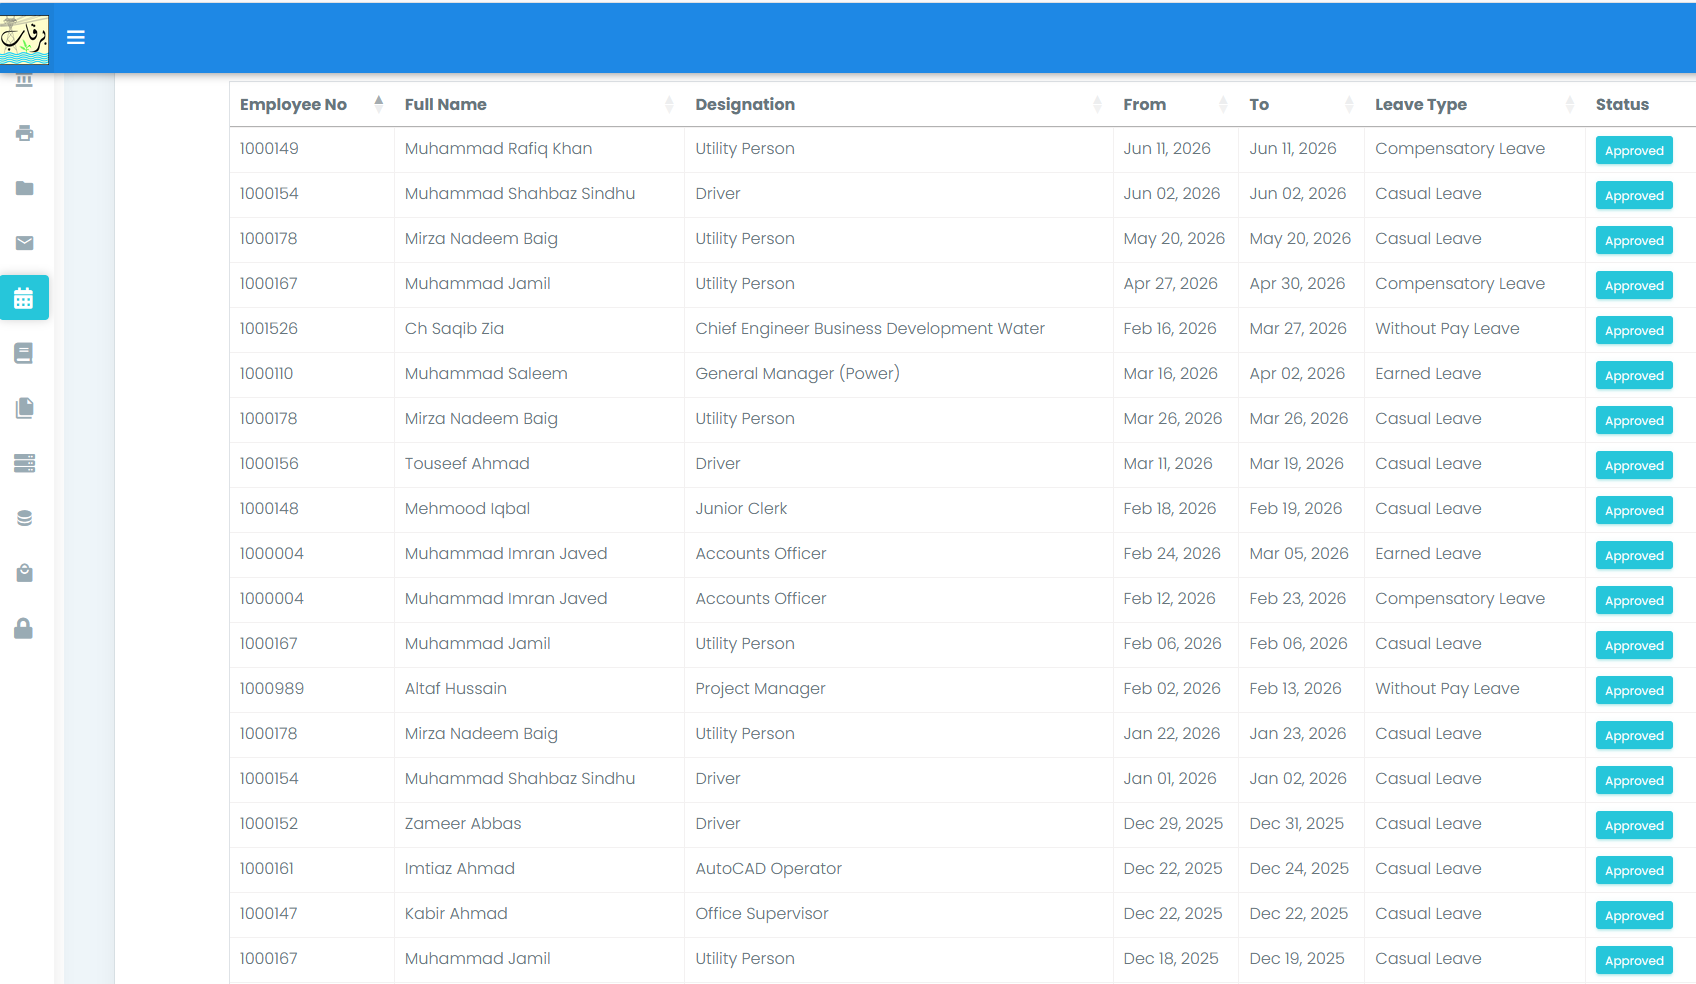Viewport: 1696px width, 984px height.
Task: Click name Touseef Ahmad
Action: pyautogui.click(x=467, y=463)
